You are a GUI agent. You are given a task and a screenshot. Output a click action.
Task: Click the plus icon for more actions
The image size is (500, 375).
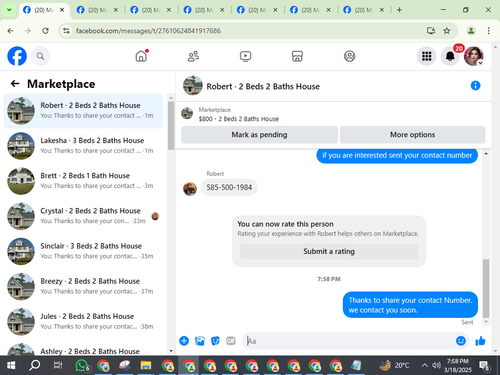pyautogui.click(x=184, y=341)
